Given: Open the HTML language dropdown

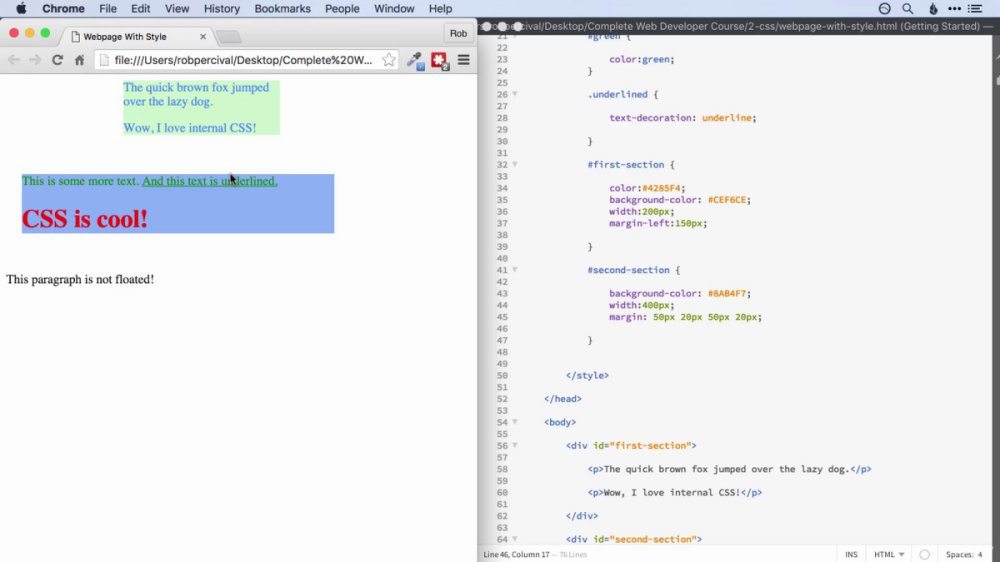Looking at the screenshot, I should pyautogui.click(x=888, y=554).
